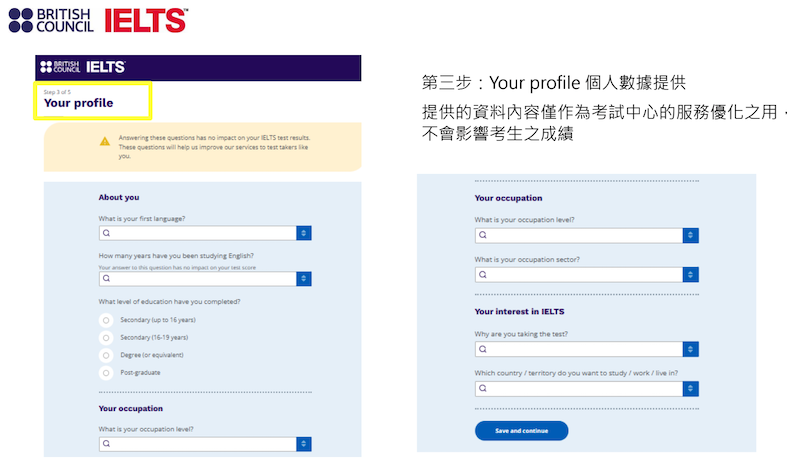Click the 'What level of education have you completed?' label
Viewport: 800px width, 461px height.
point(169,302)
